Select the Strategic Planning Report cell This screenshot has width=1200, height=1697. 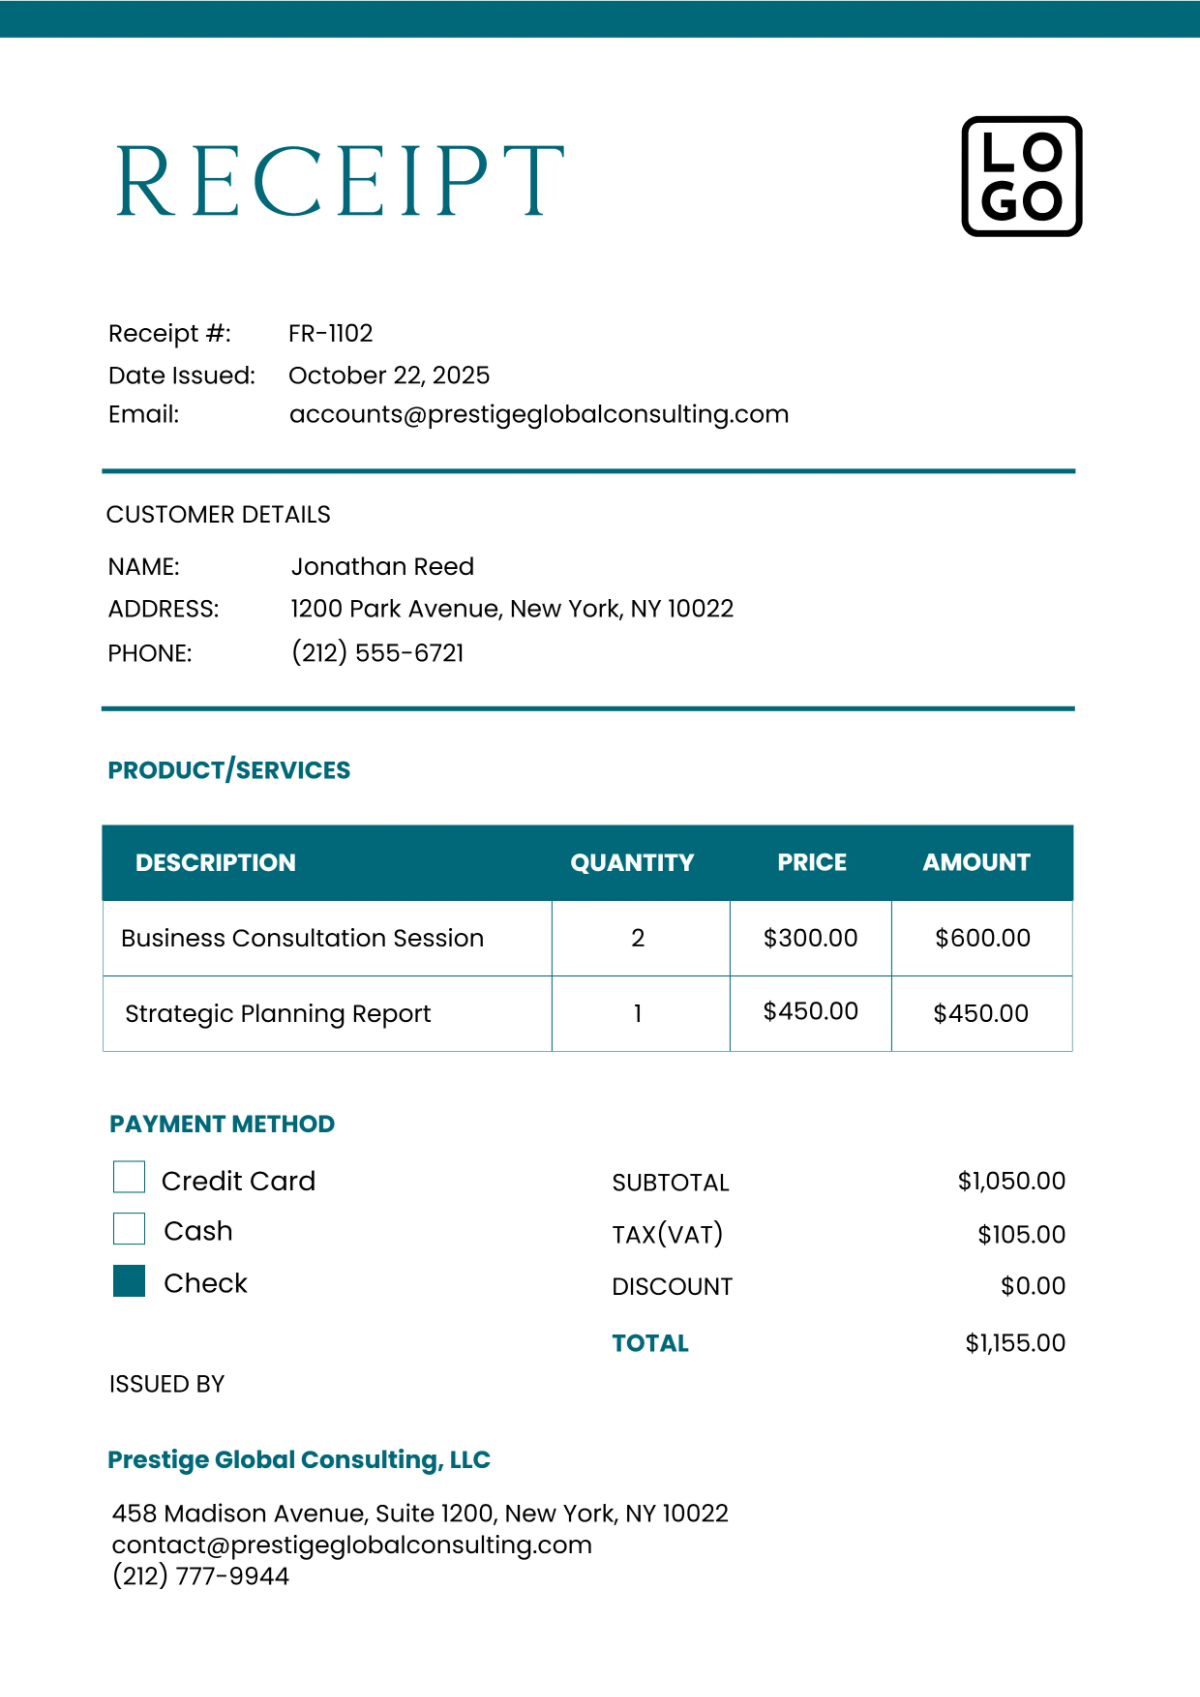point(278,1014)
